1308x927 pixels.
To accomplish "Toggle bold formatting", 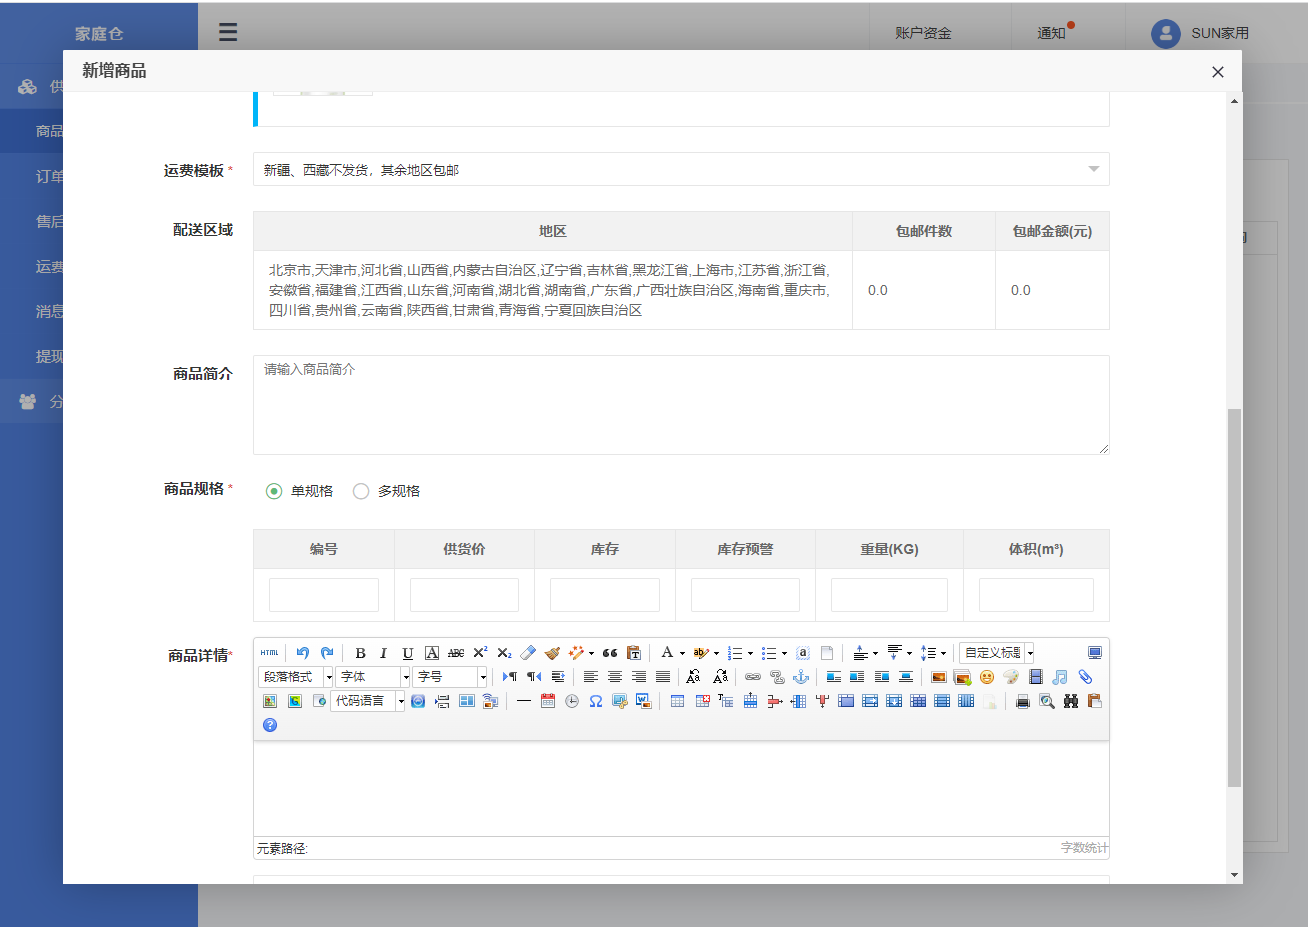I will tap(360, 653).
